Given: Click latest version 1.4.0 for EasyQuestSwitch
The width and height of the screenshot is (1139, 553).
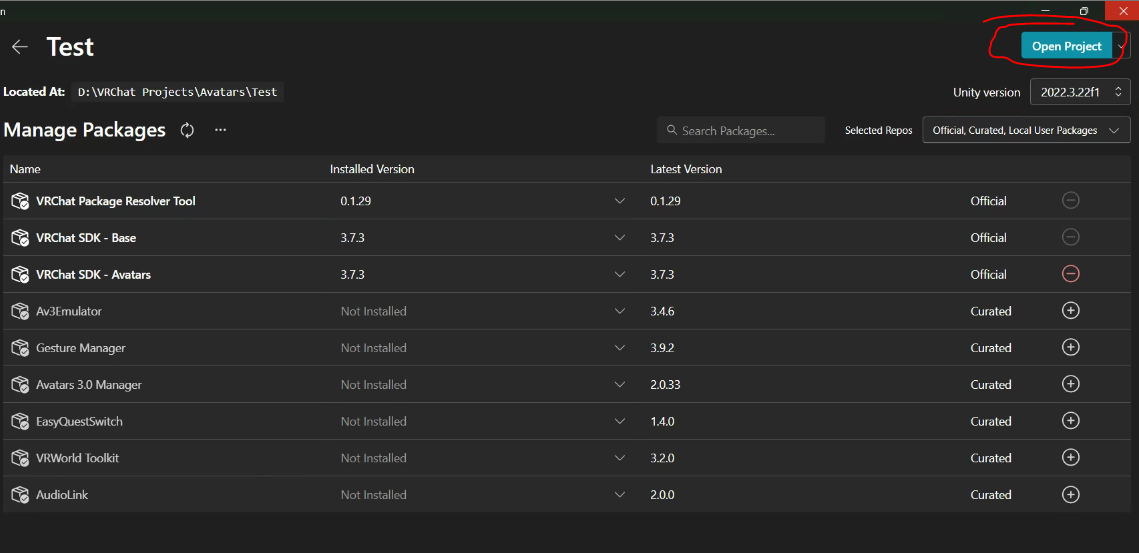Looking at the screenshot, I should pyautogui.click(x=662, y=421).
